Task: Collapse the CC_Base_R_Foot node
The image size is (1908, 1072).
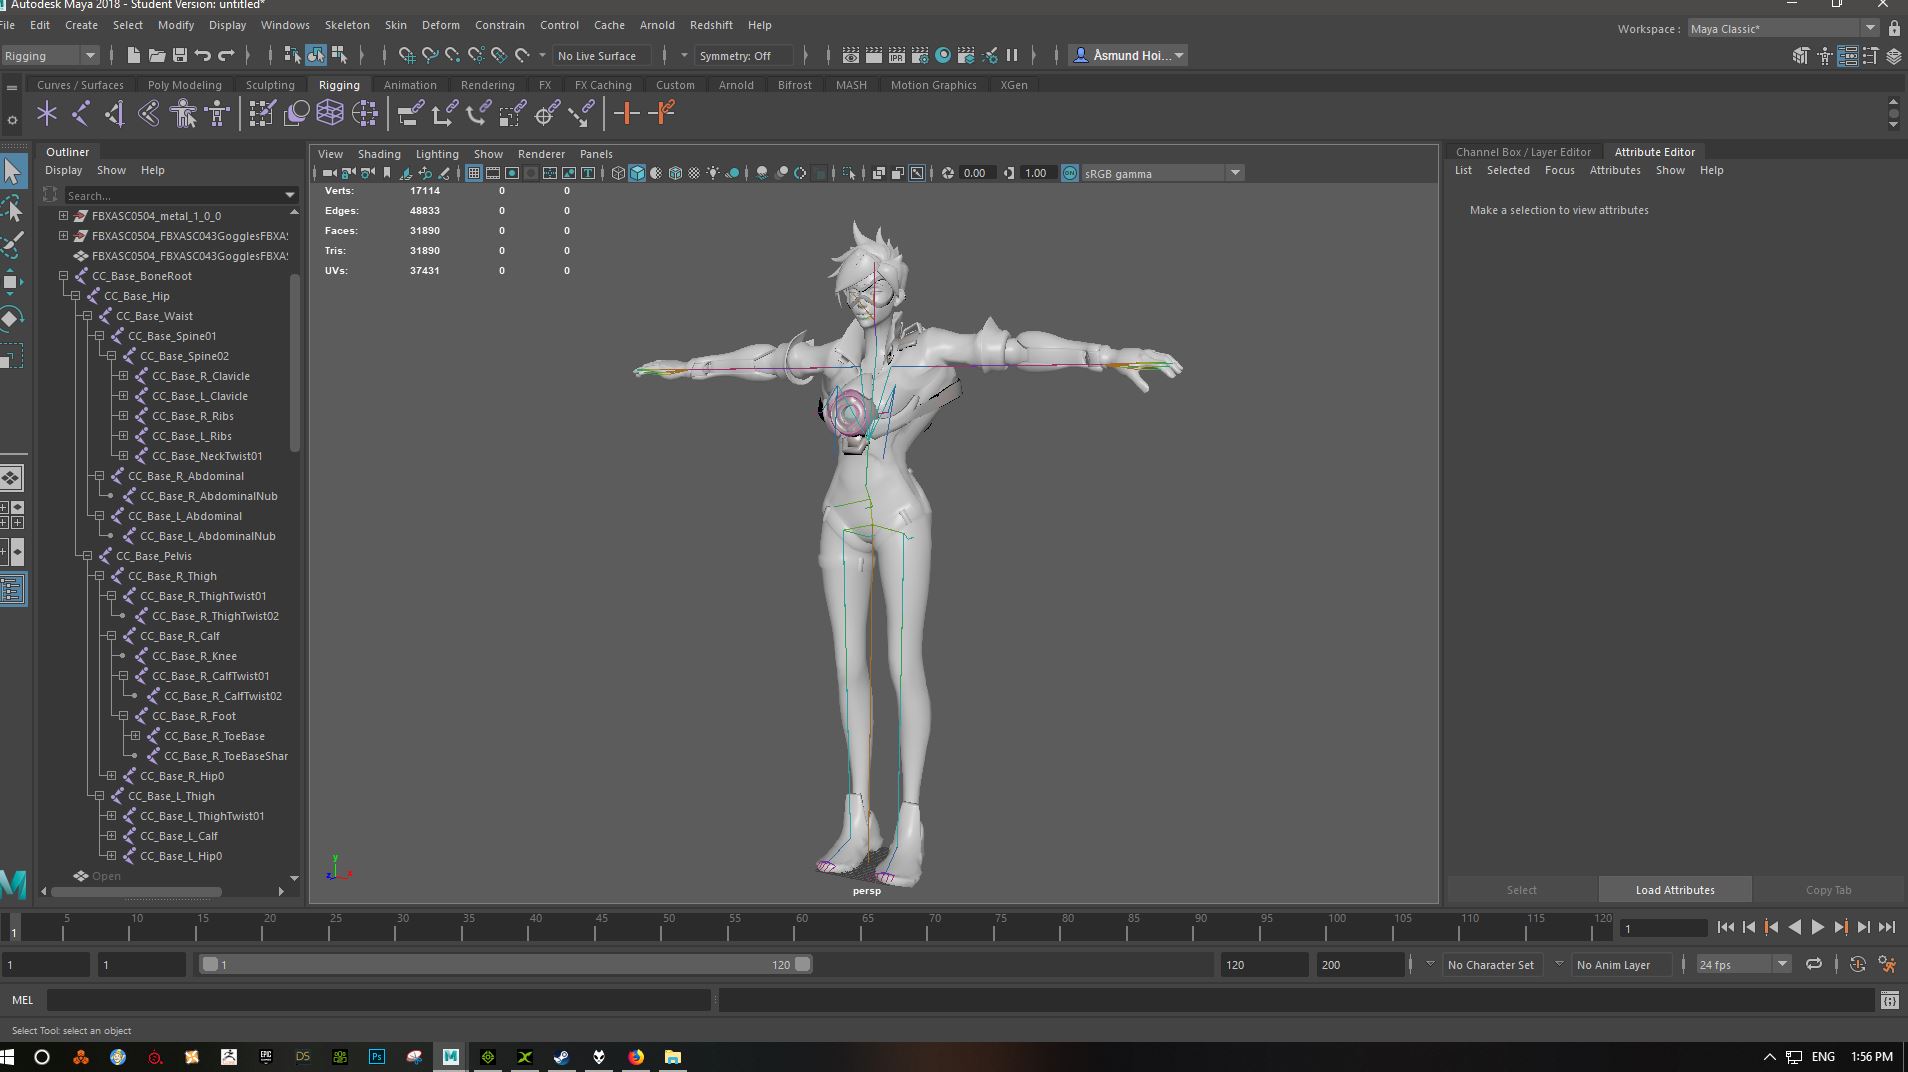Action: (123, 716)
